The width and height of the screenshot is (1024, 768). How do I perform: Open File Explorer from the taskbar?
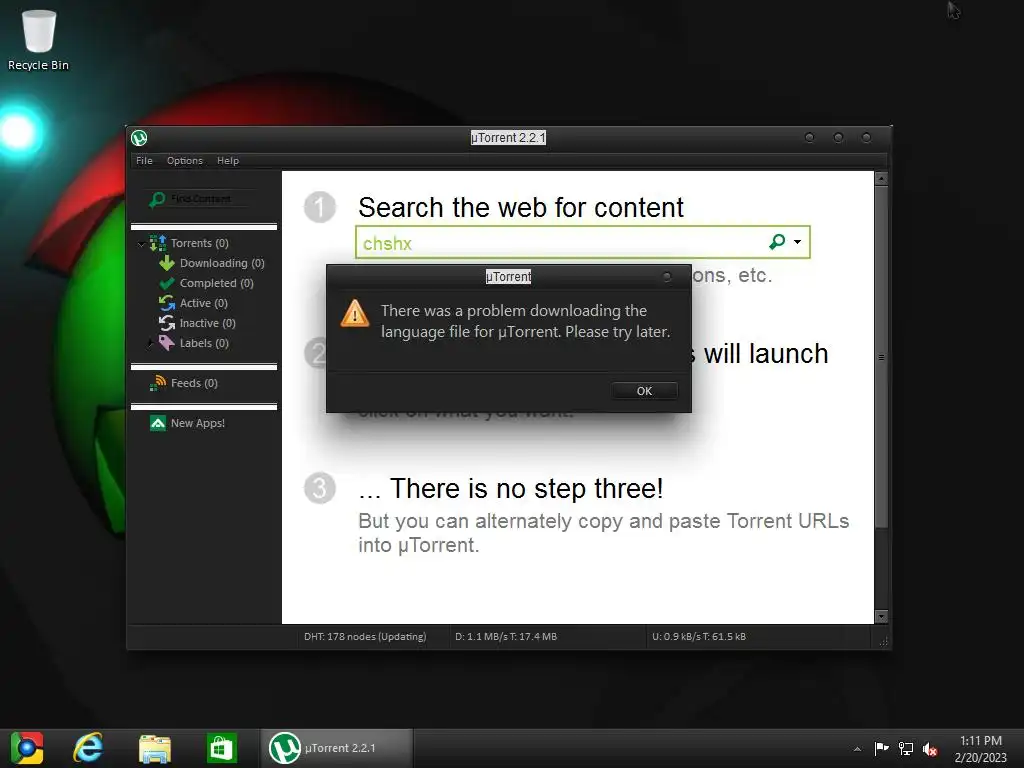click(x=155, y=748)
